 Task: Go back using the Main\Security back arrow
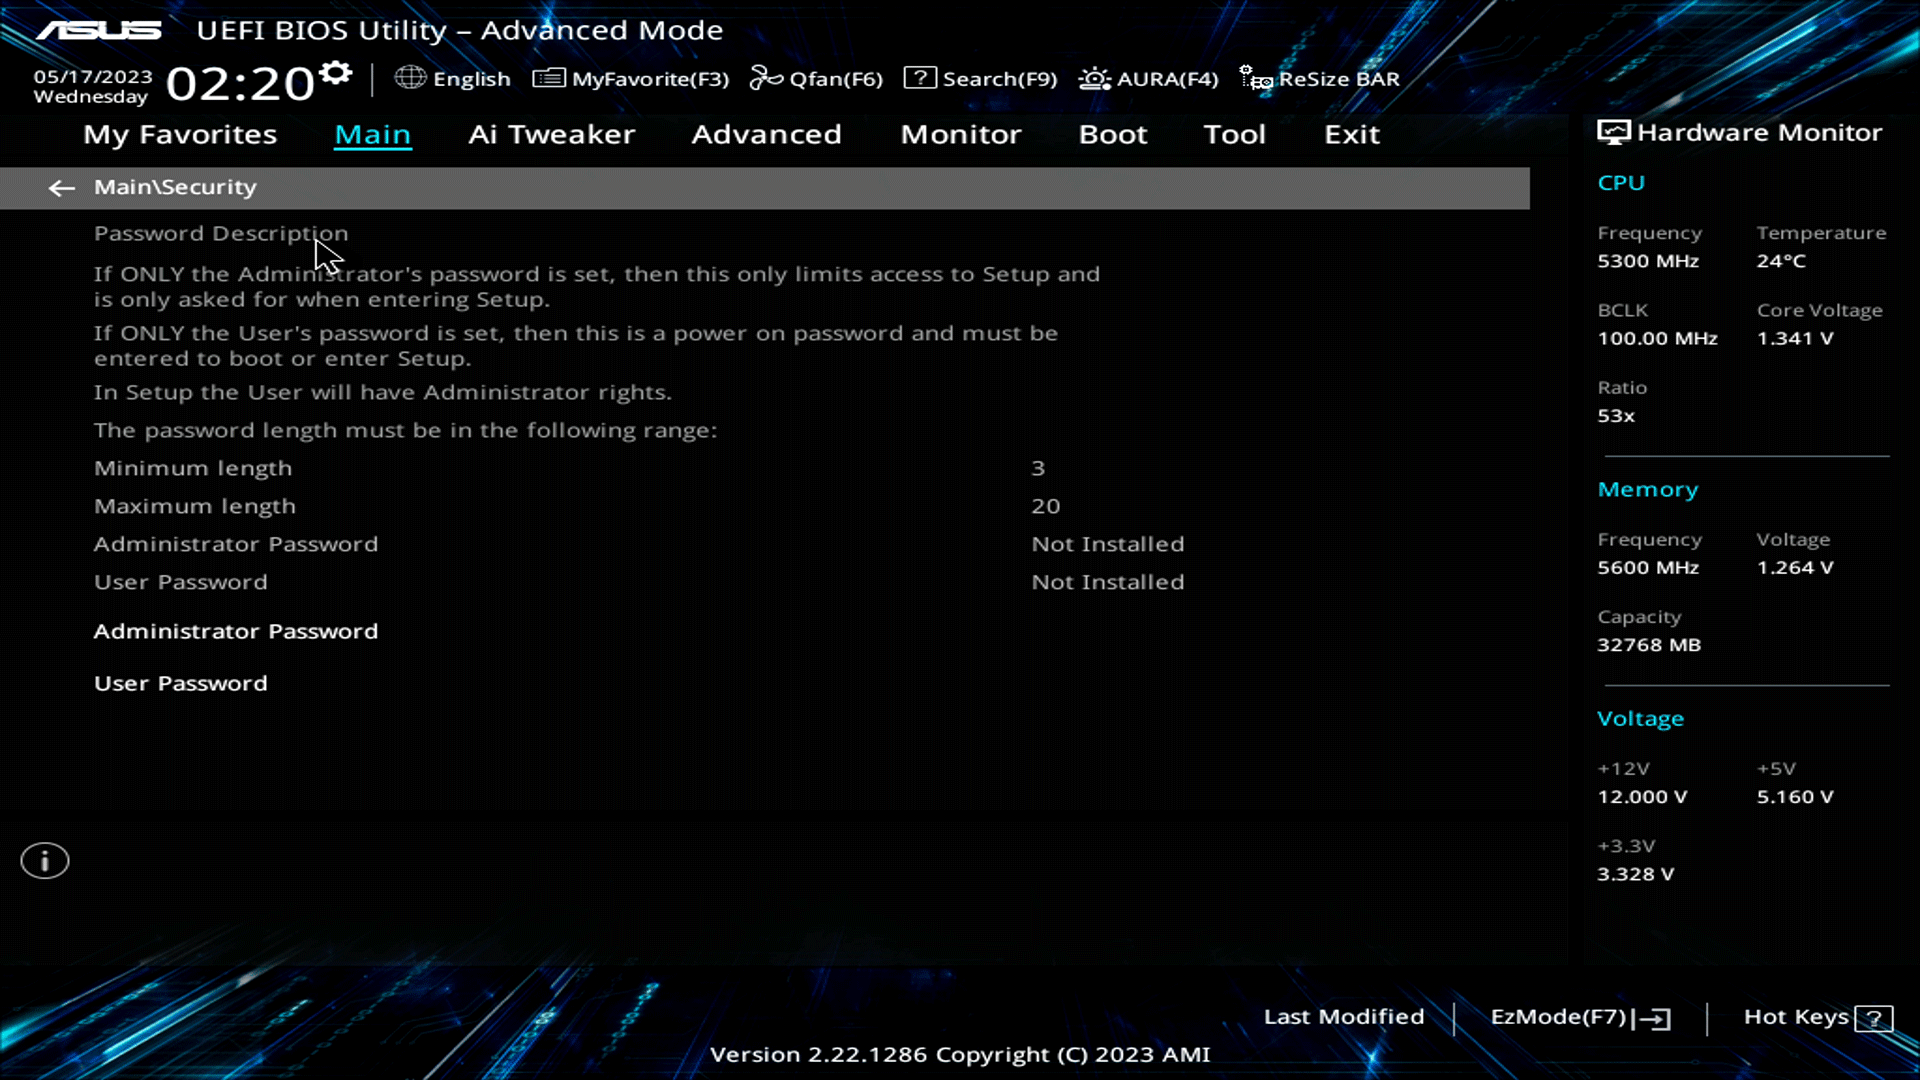(61, 188)
